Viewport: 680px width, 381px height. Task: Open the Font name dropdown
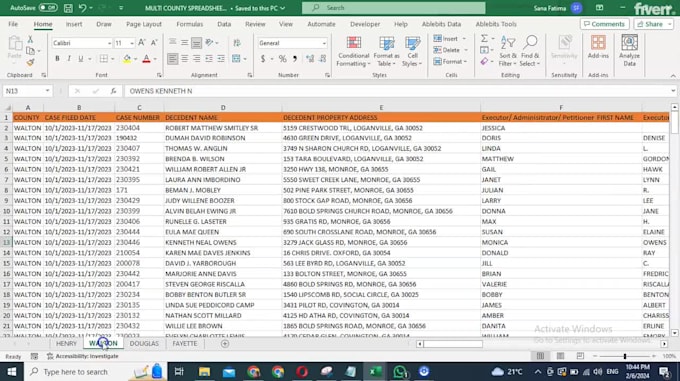tap(109, 43)
